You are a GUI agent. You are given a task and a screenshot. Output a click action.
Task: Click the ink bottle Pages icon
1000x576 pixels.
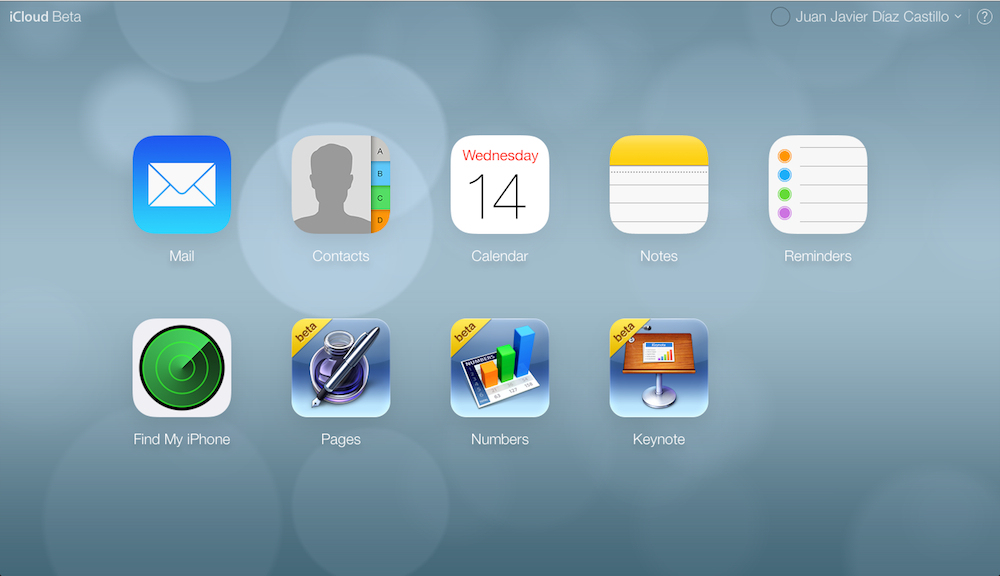341,367
